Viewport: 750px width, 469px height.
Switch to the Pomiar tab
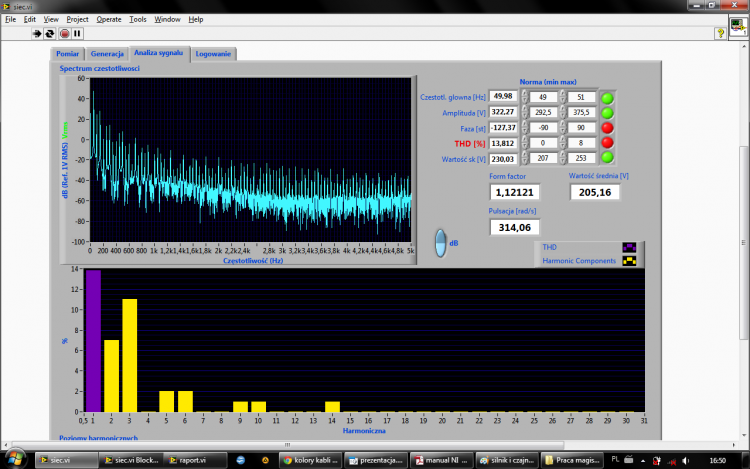pyautogui.click(x=67, y=54)
